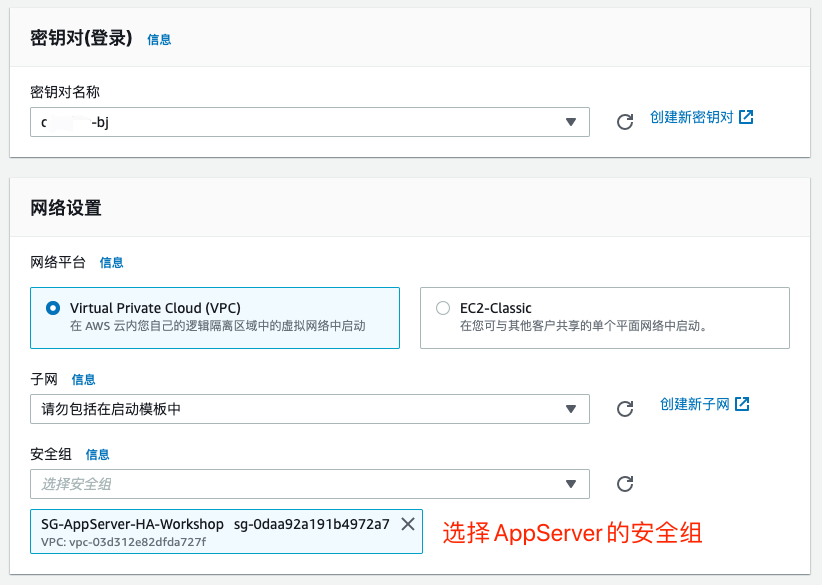Refresh the security group list

coord(625,484)
